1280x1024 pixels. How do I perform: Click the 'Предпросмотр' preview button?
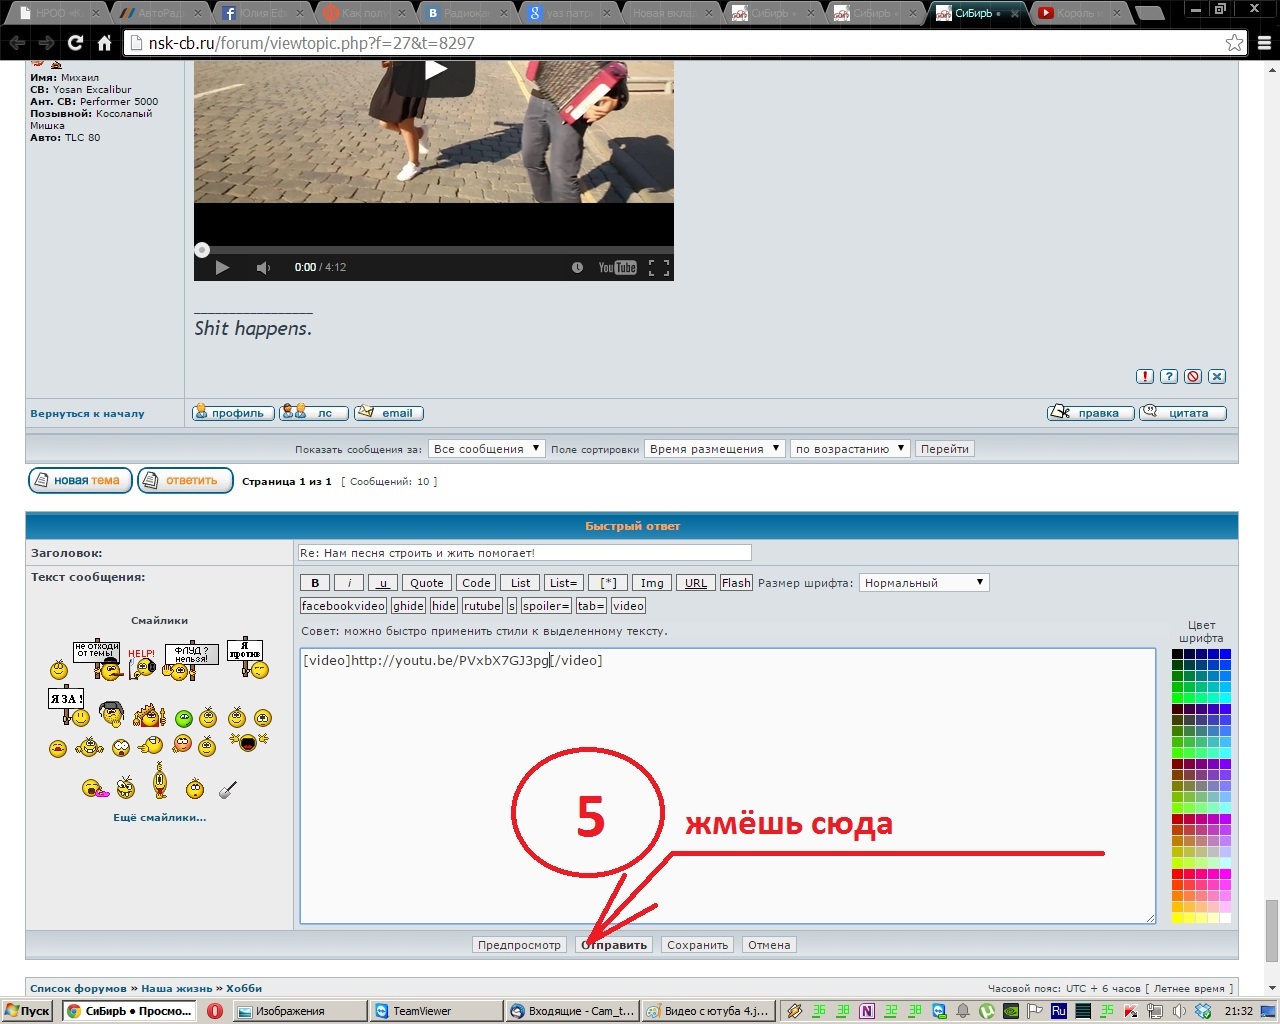coord(519,945)
